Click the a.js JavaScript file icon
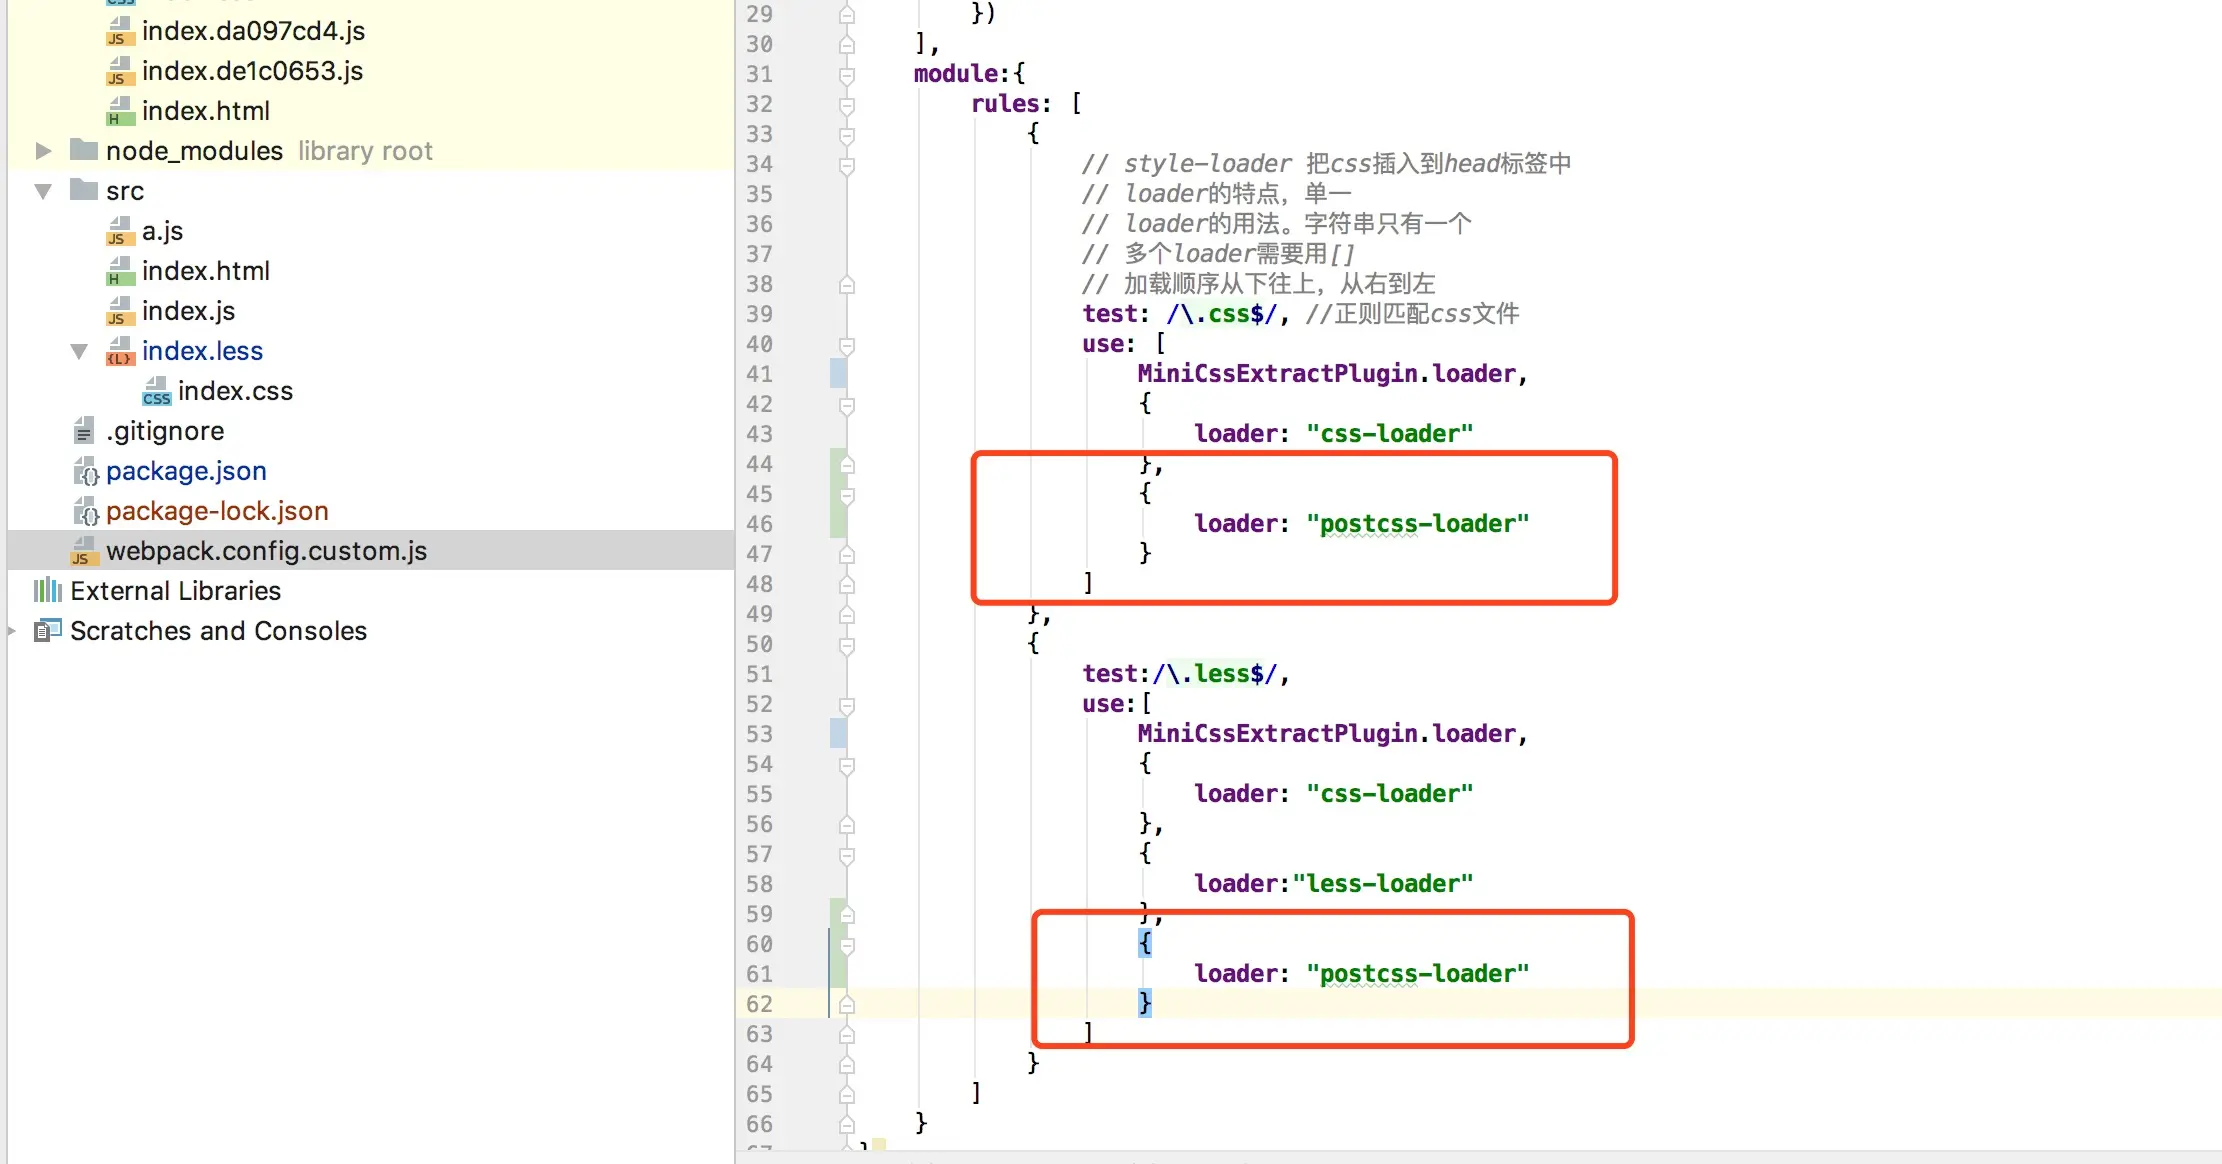Viewport: 2222px width, 1164px height. 120,232
